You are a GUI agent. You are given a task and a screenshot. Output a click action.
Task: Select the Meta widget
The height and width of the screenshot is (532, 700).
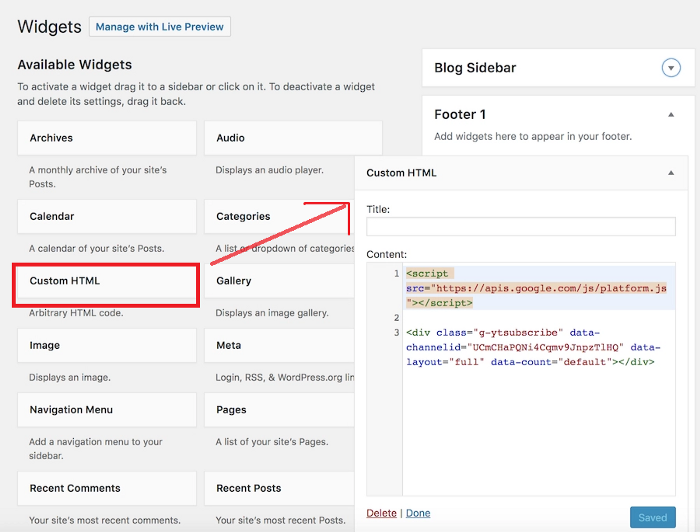click(279, 345)
